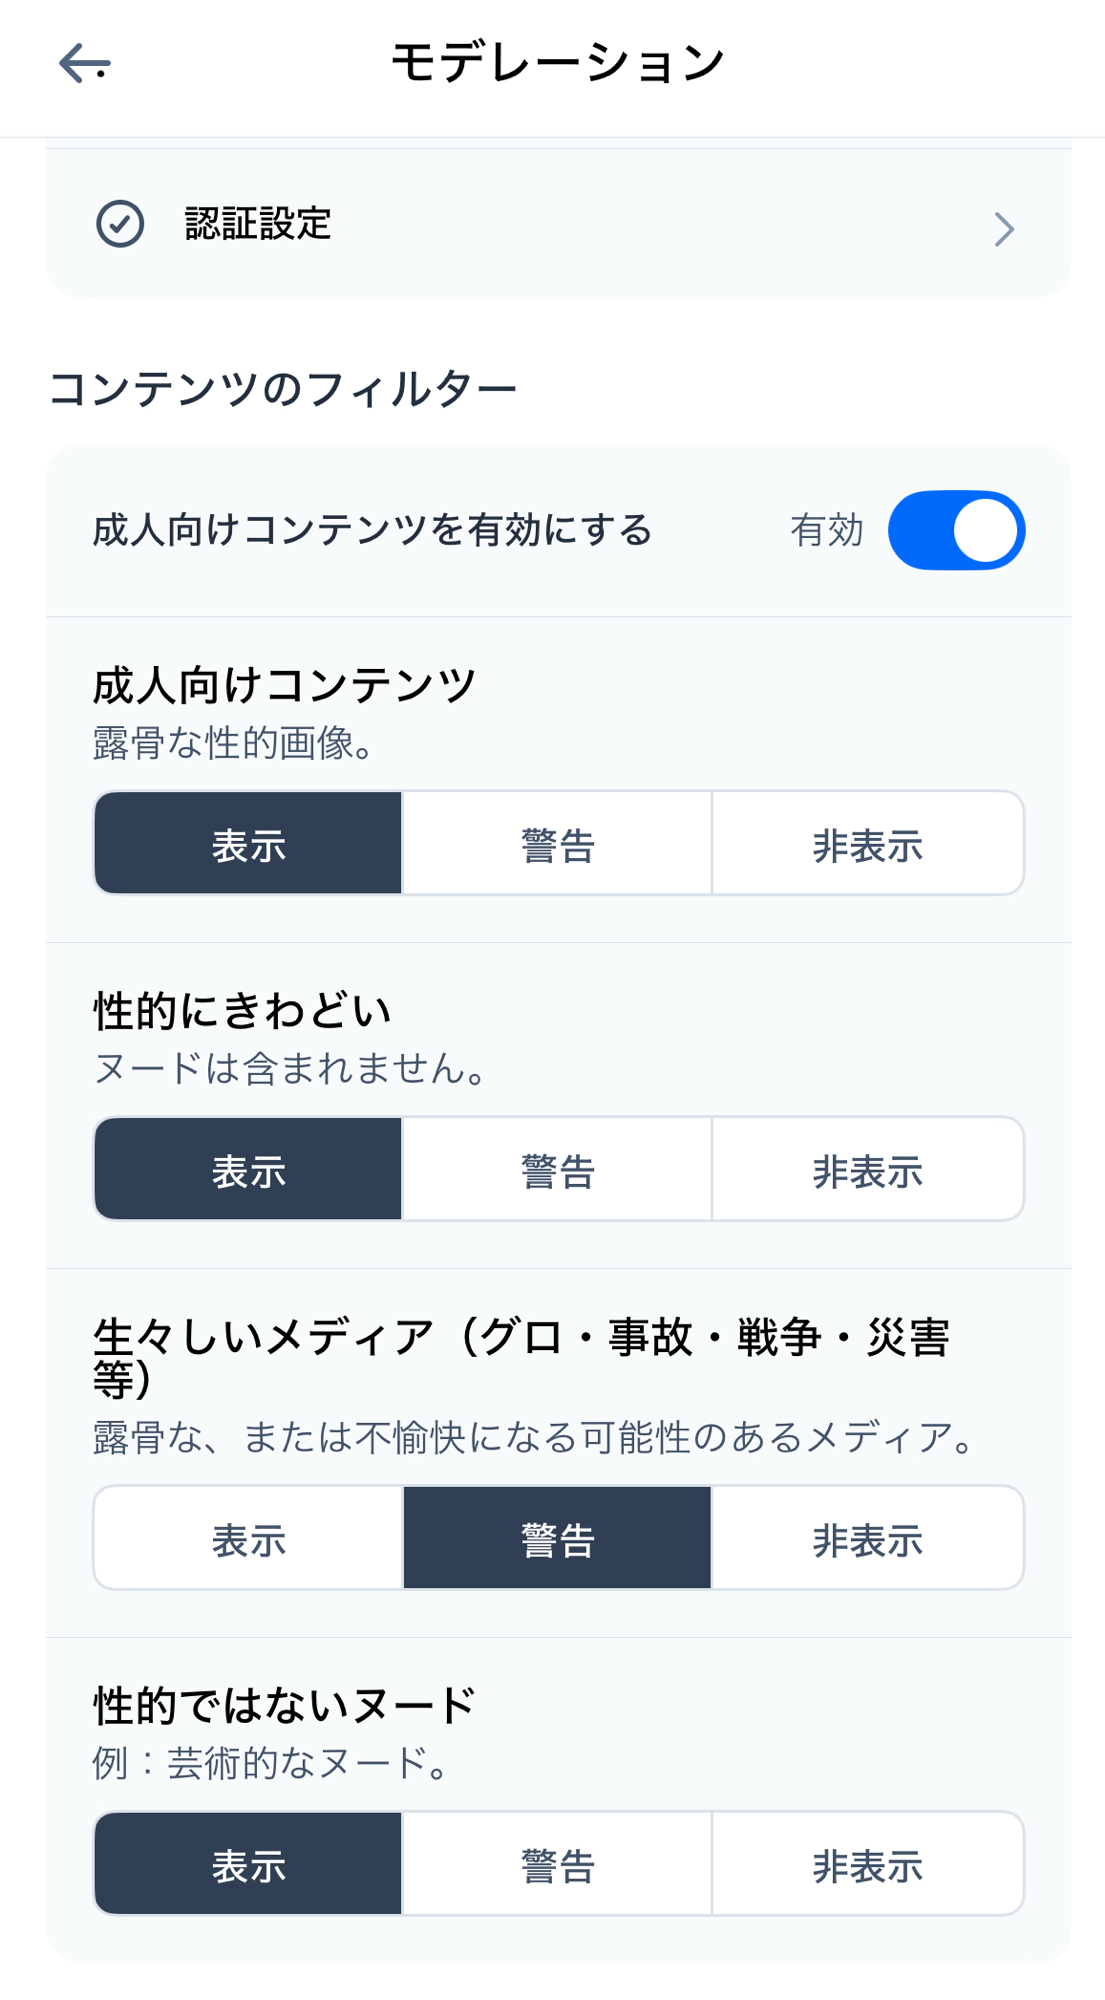Pick 非表示 for 性的ではないヌード
The width and height of the screenshot is (1105, 2000).
coord(867,1864)
